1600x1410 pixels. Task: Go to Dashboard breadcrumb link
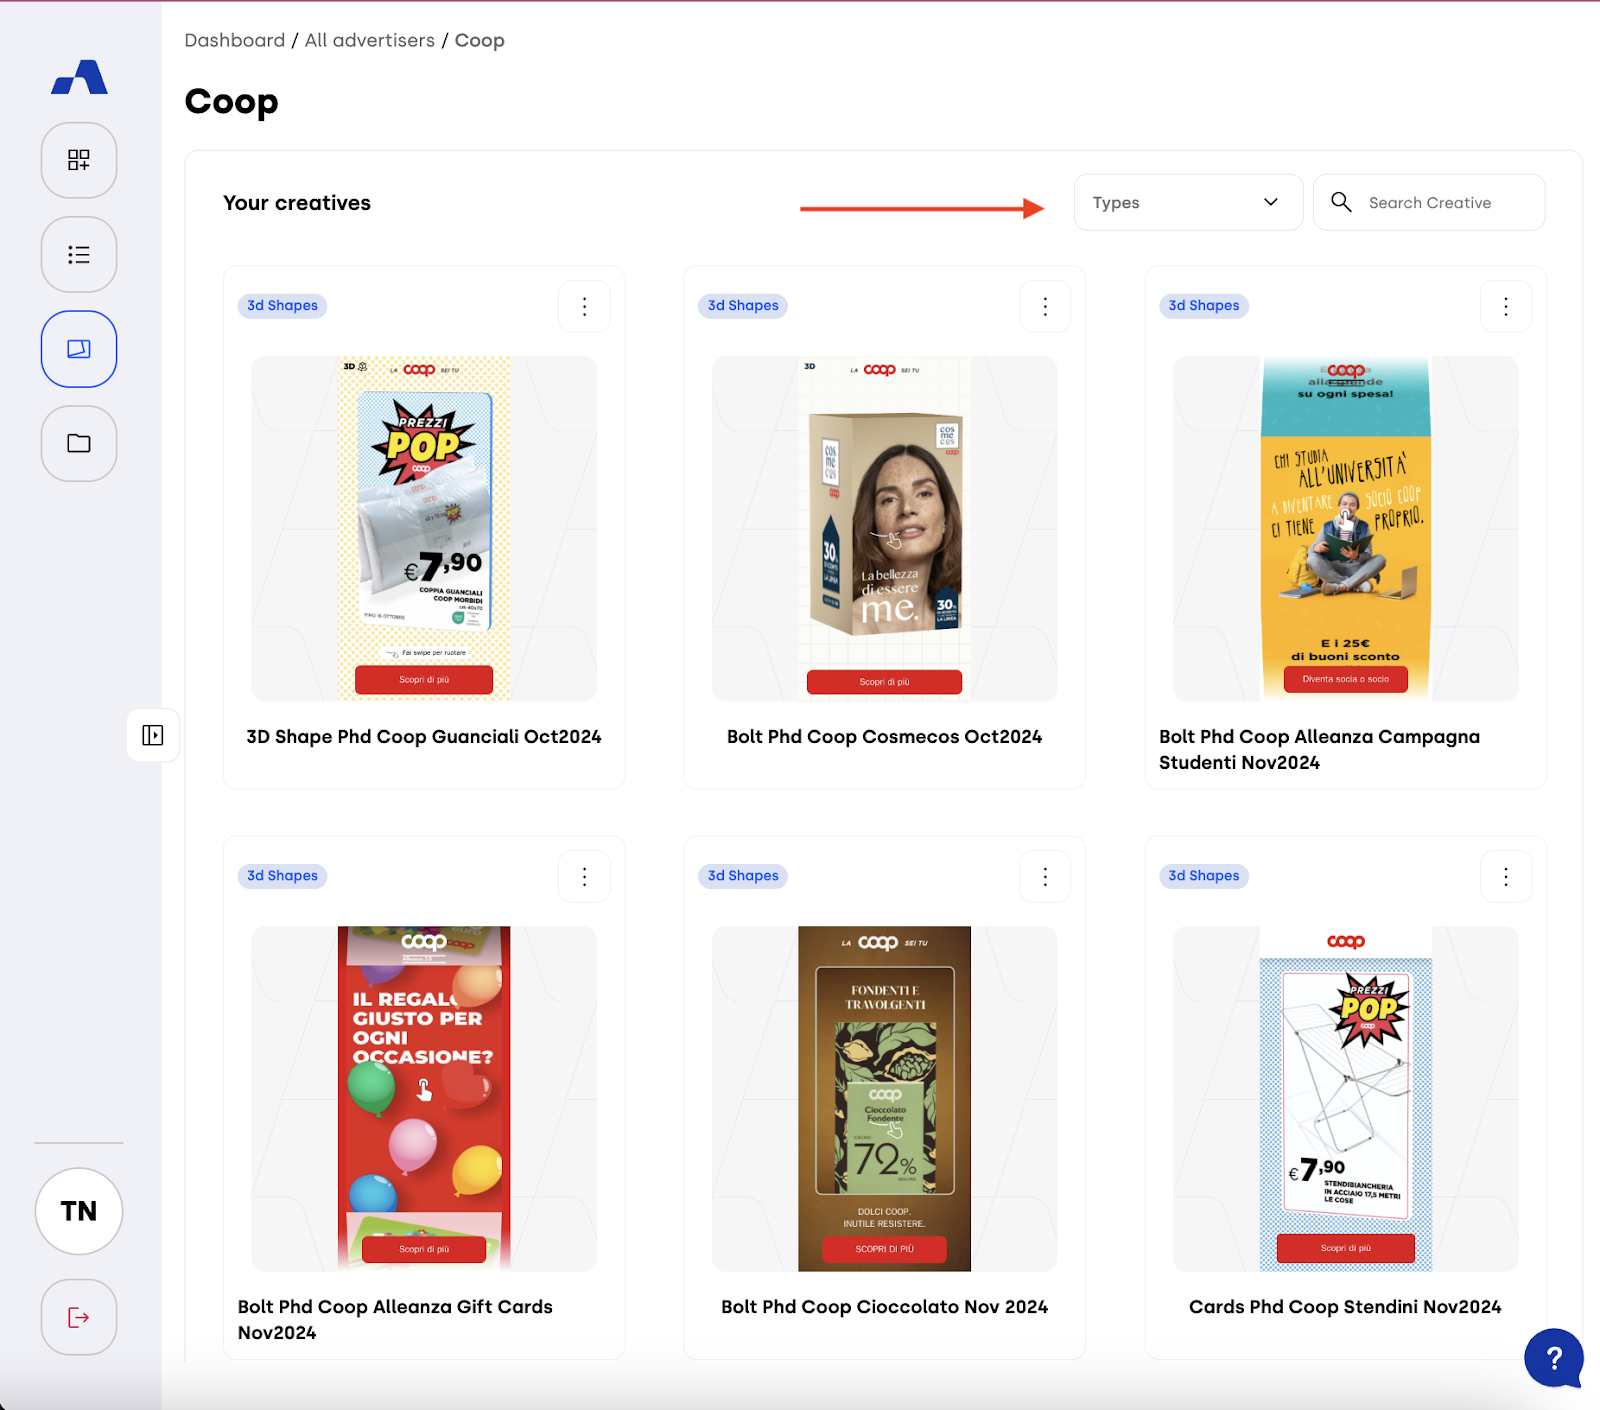(235, 40)
